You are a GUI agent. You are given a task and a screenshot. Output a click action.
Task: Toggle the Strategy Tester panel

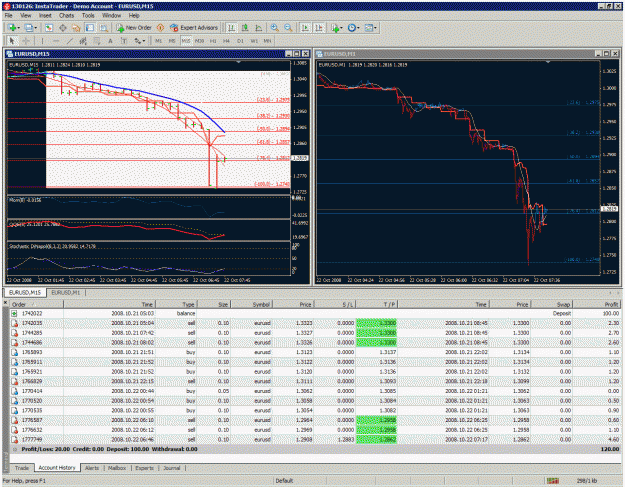tap(104, 27)
